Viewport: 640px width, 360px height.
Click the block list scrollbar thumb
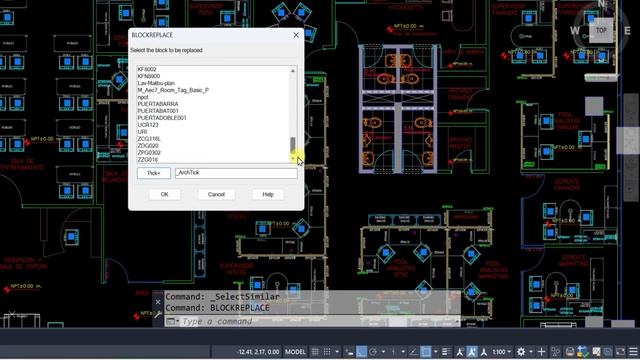pyautogui.click(x=293, y=145)
